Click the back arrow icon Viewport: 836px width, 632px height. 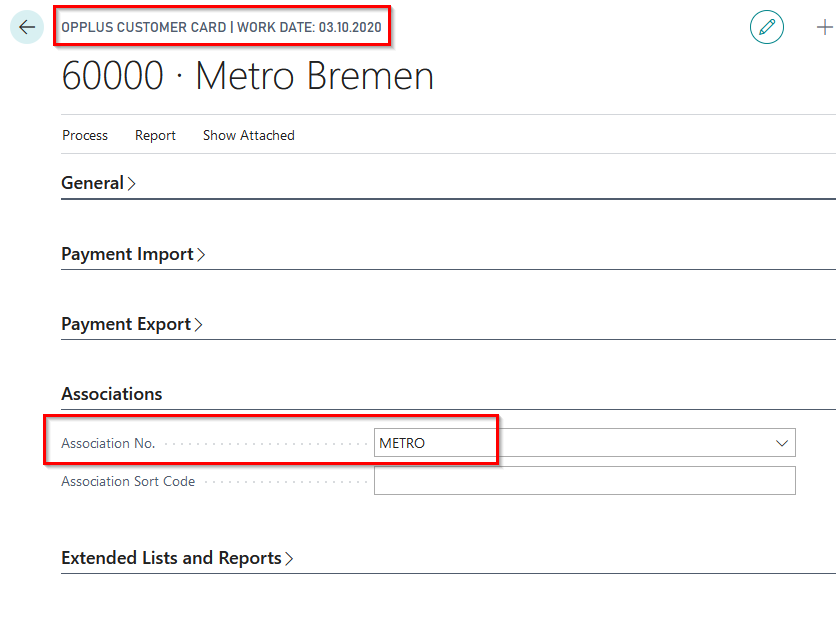coord(27,27)
